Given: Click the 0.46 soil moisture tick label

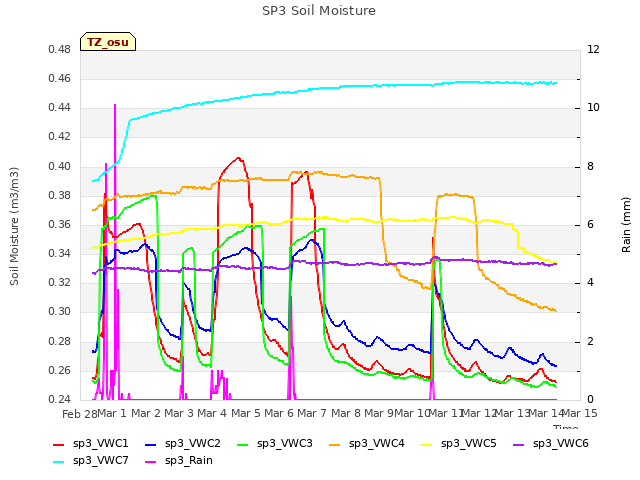Looking at the screenshot, I should (60, 78).
